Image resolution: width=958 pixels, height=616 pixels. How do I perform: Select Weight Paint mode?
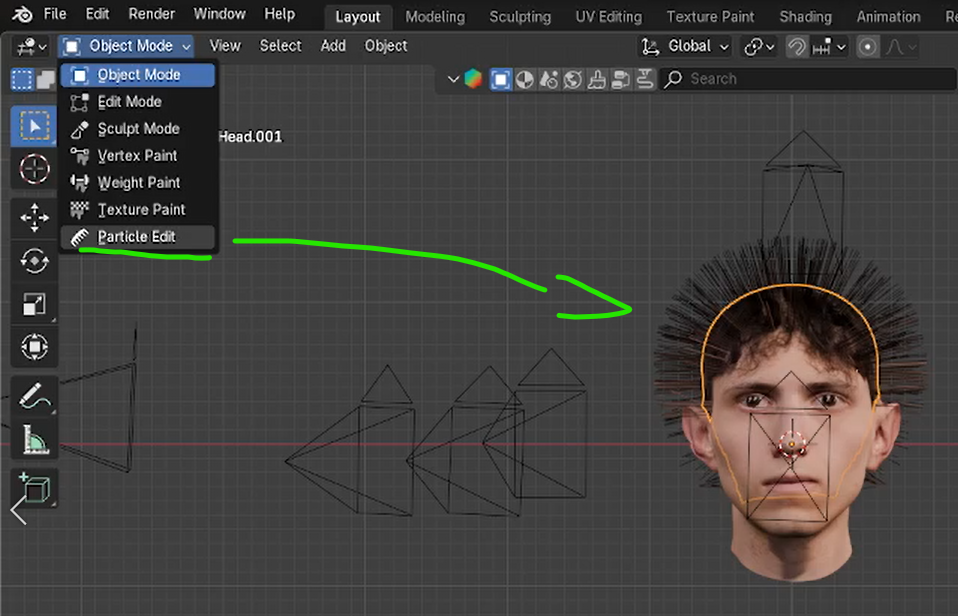pos(138,183)
